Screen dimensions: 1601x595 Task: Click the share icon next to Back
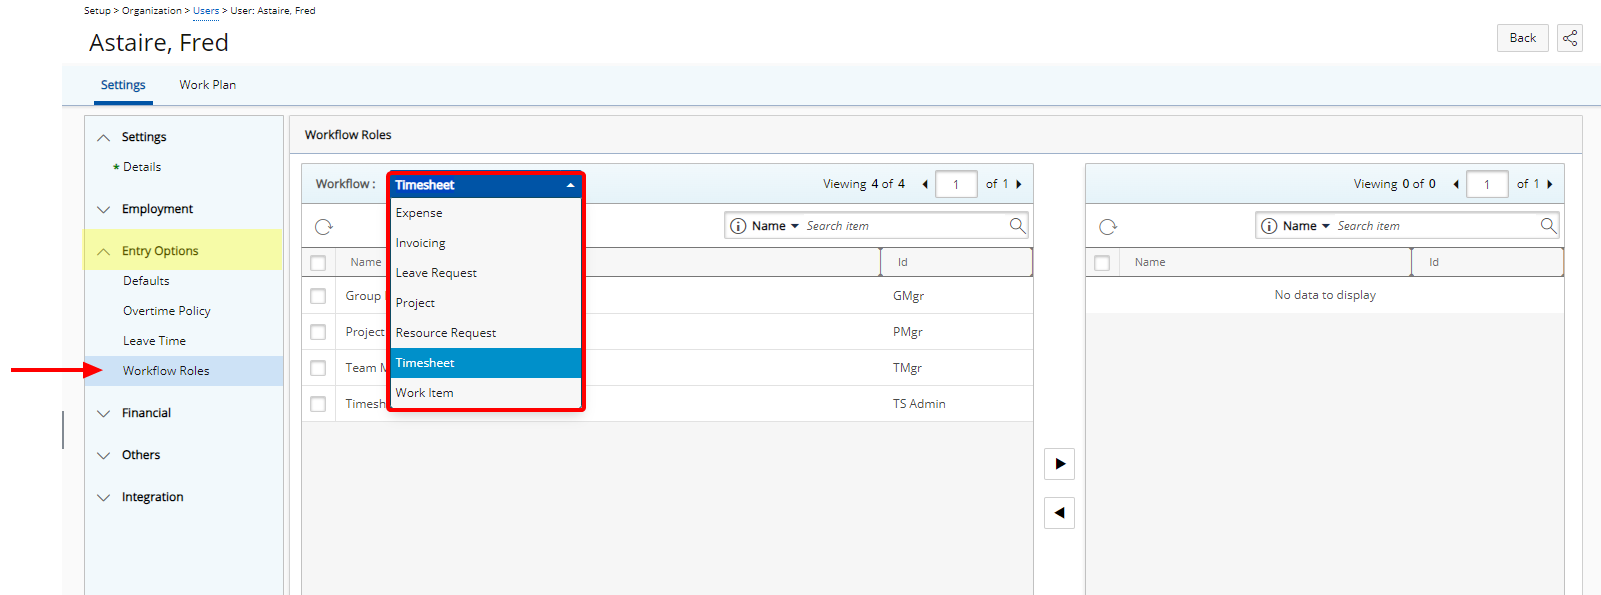[x=1570, y=38]
